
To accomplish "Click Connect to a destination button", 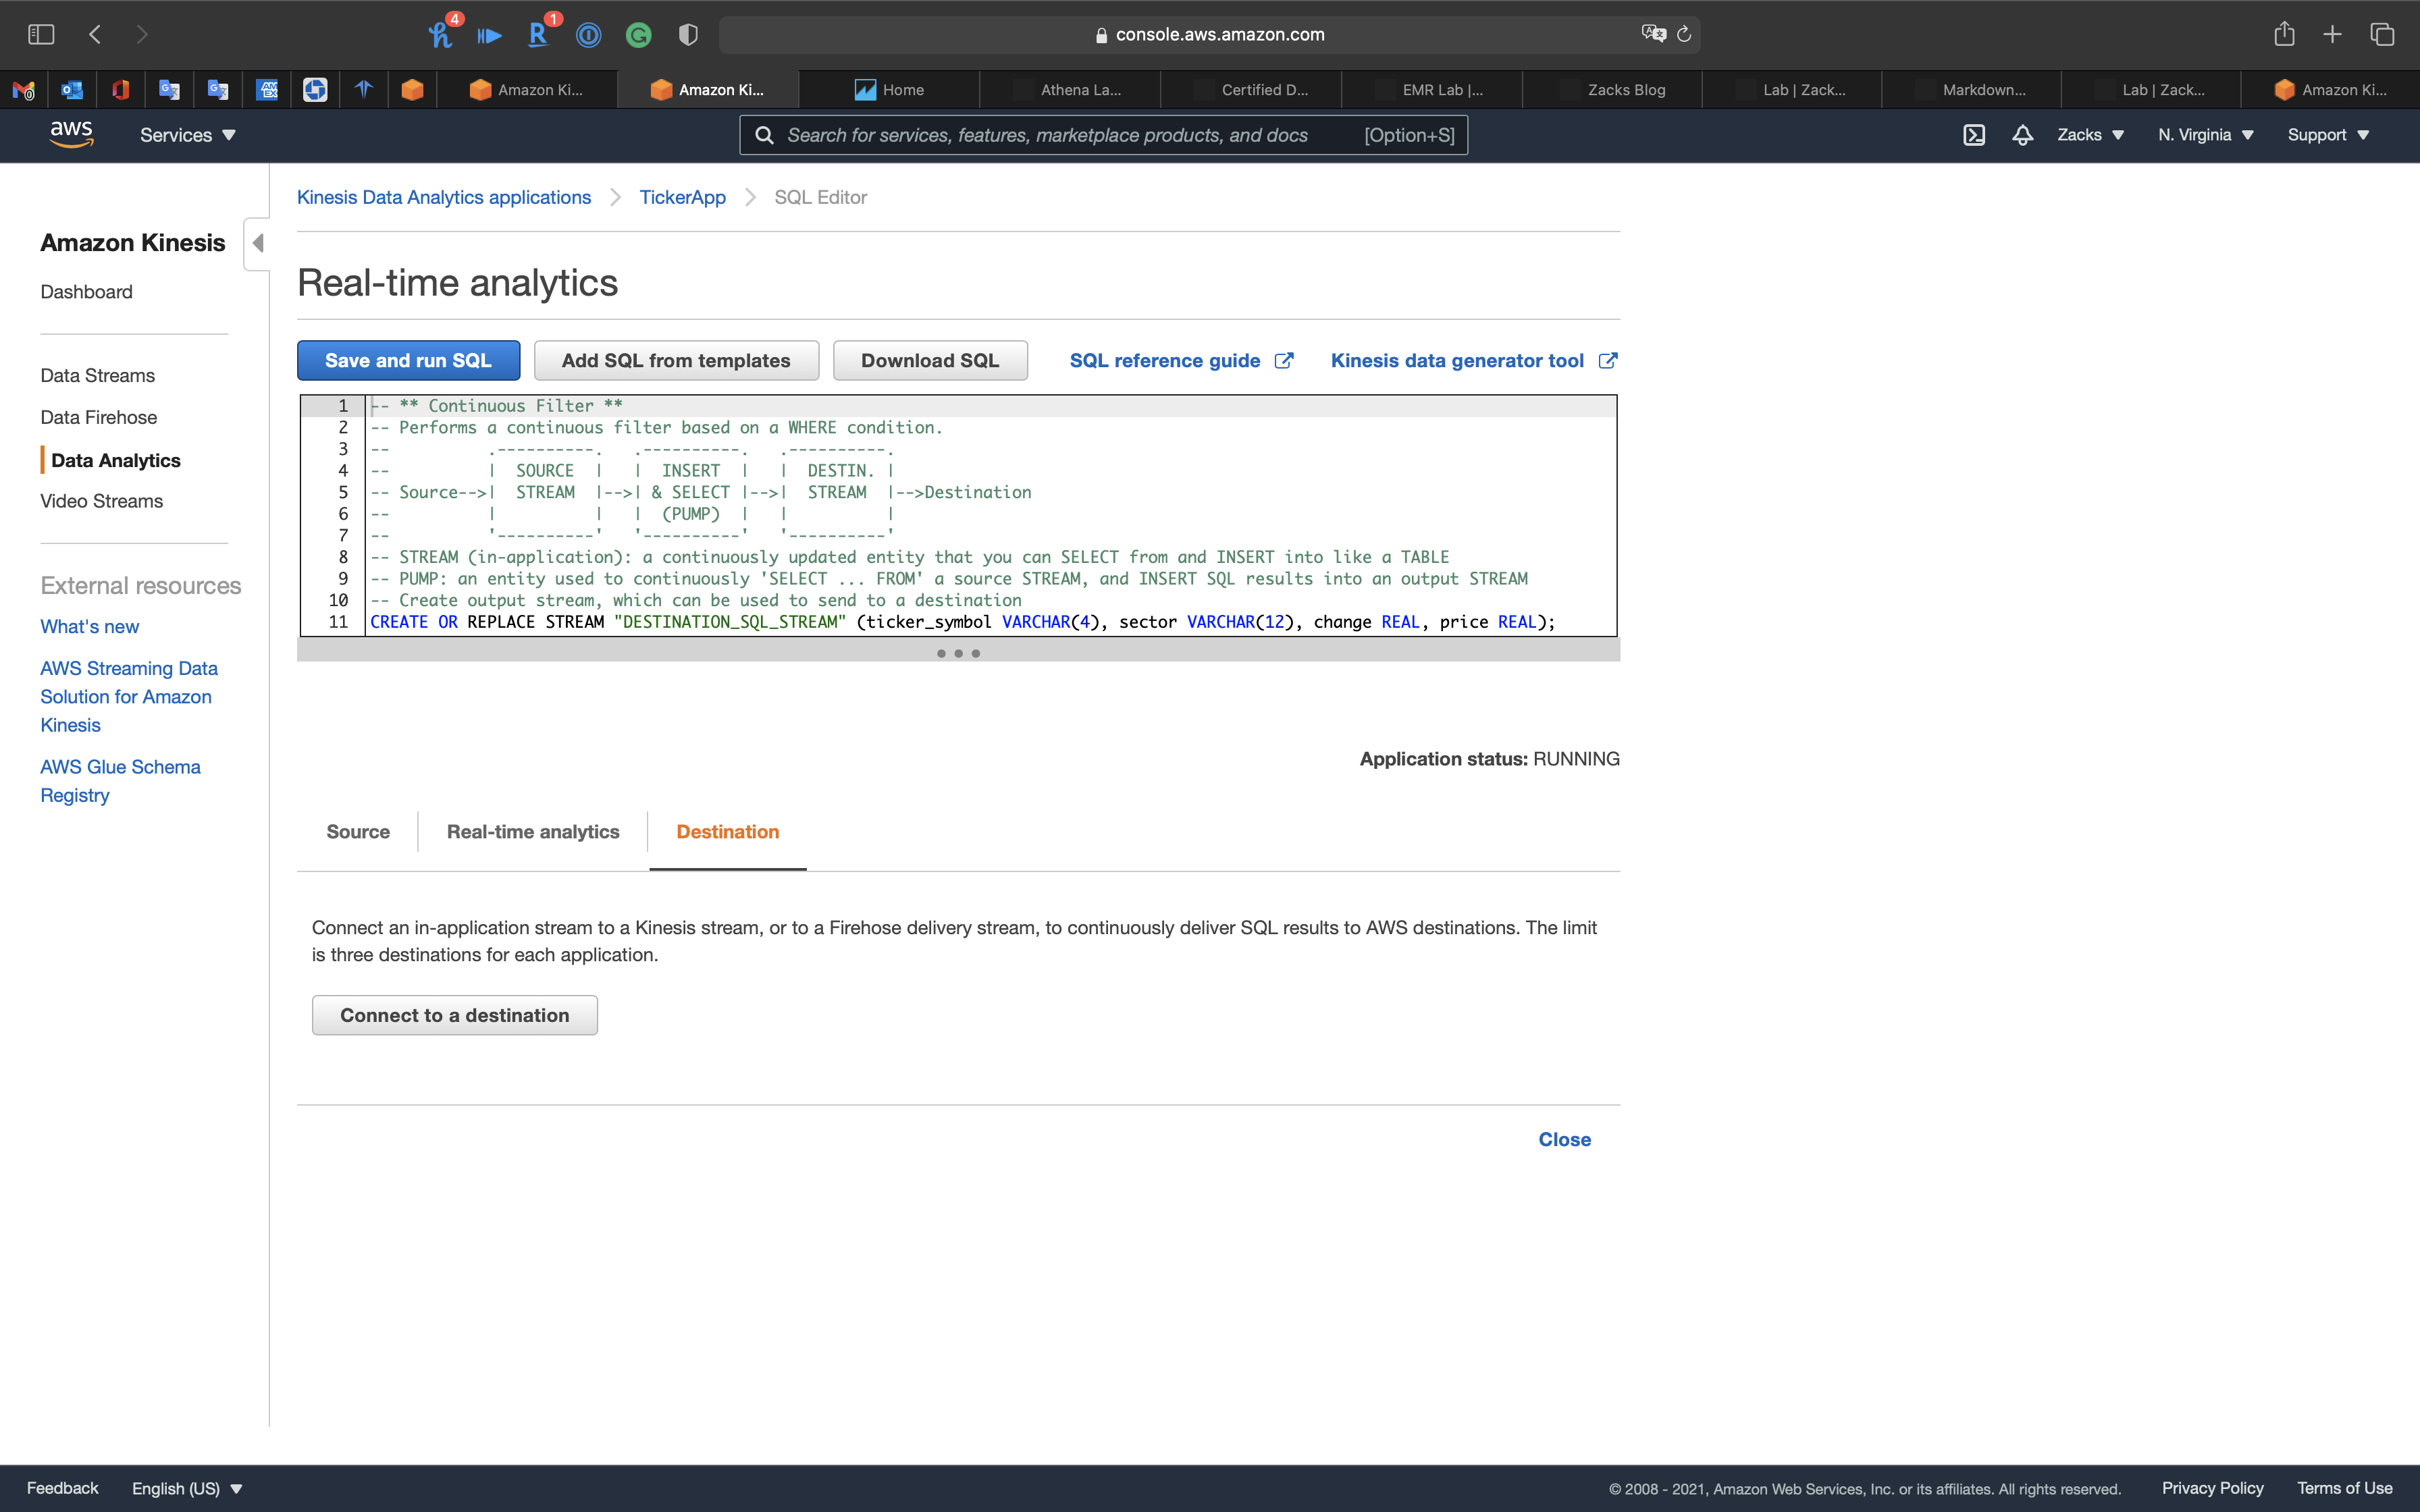I will (x=454, y=1015).
